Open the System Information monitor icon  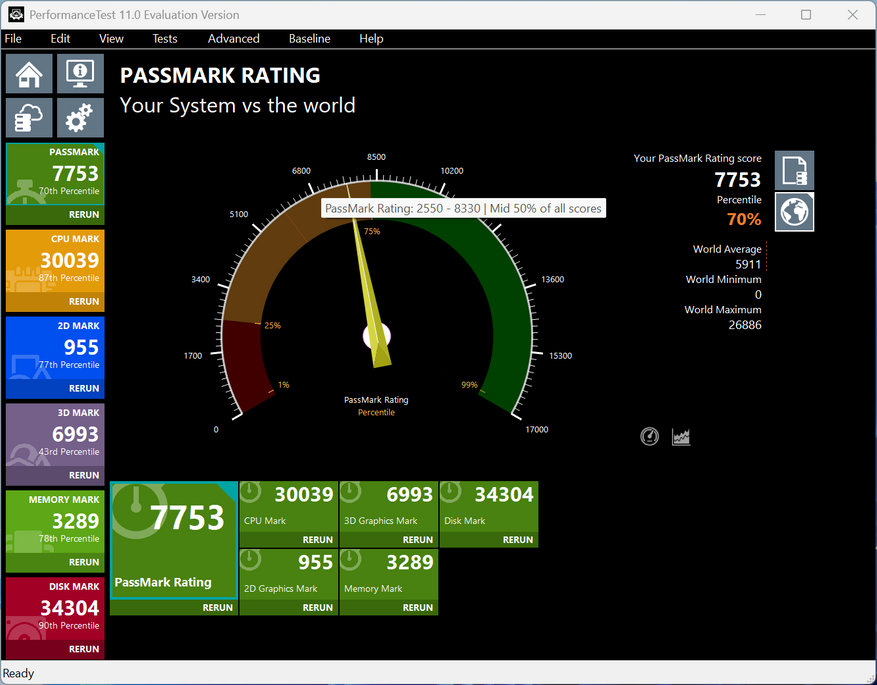tap(80, 73)
